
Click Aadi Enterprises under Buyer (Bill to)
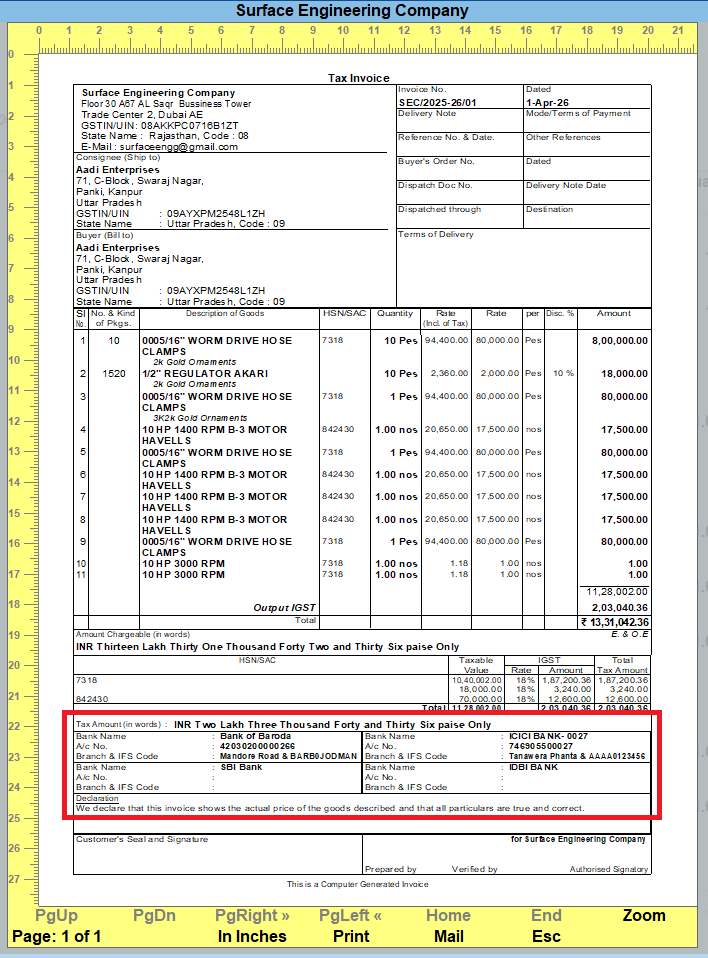[x=117, y=247]
